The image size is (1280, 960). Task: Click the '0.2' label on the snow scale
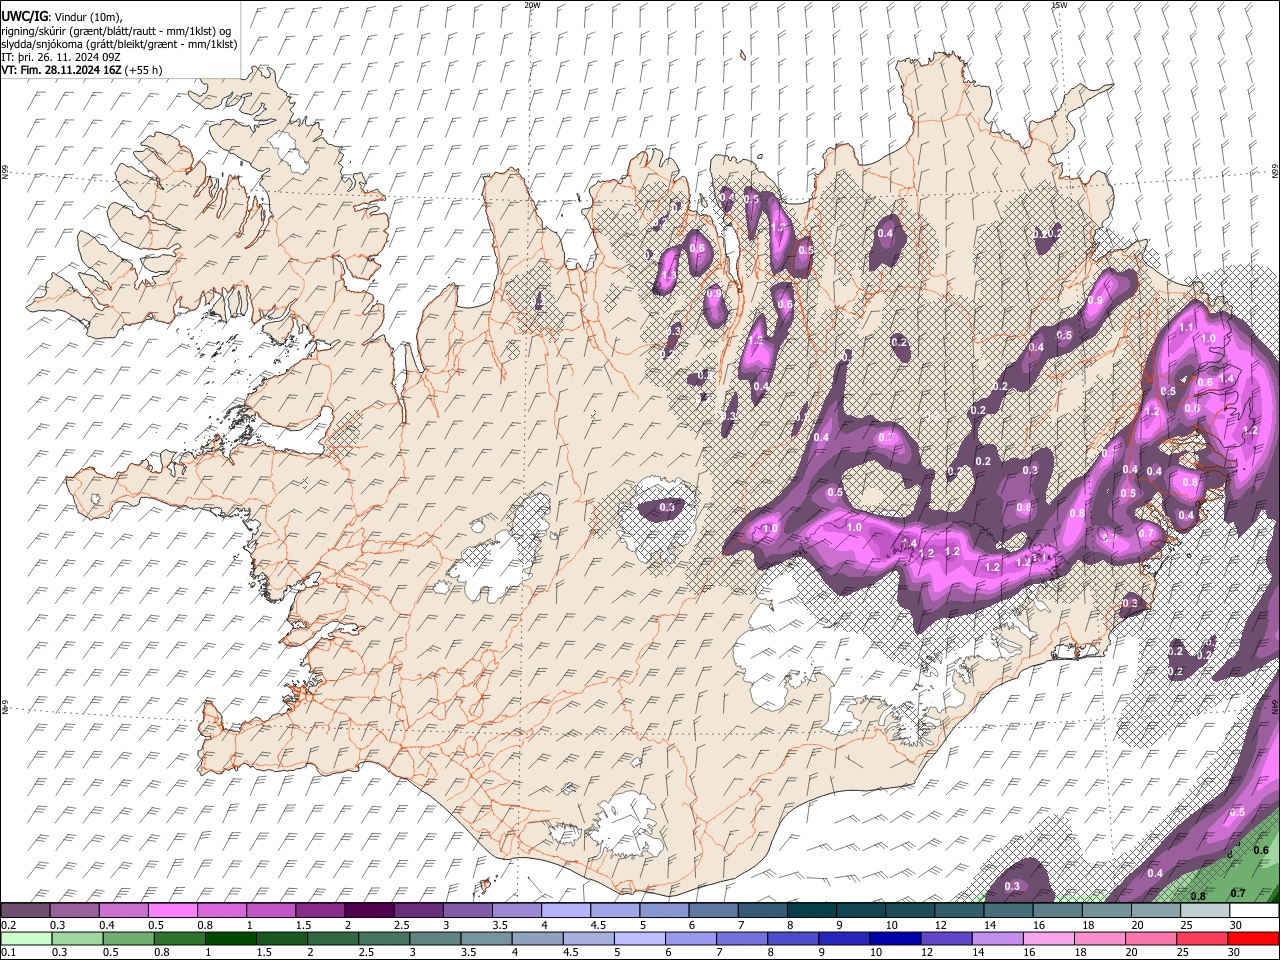click(x=7, y=925)
